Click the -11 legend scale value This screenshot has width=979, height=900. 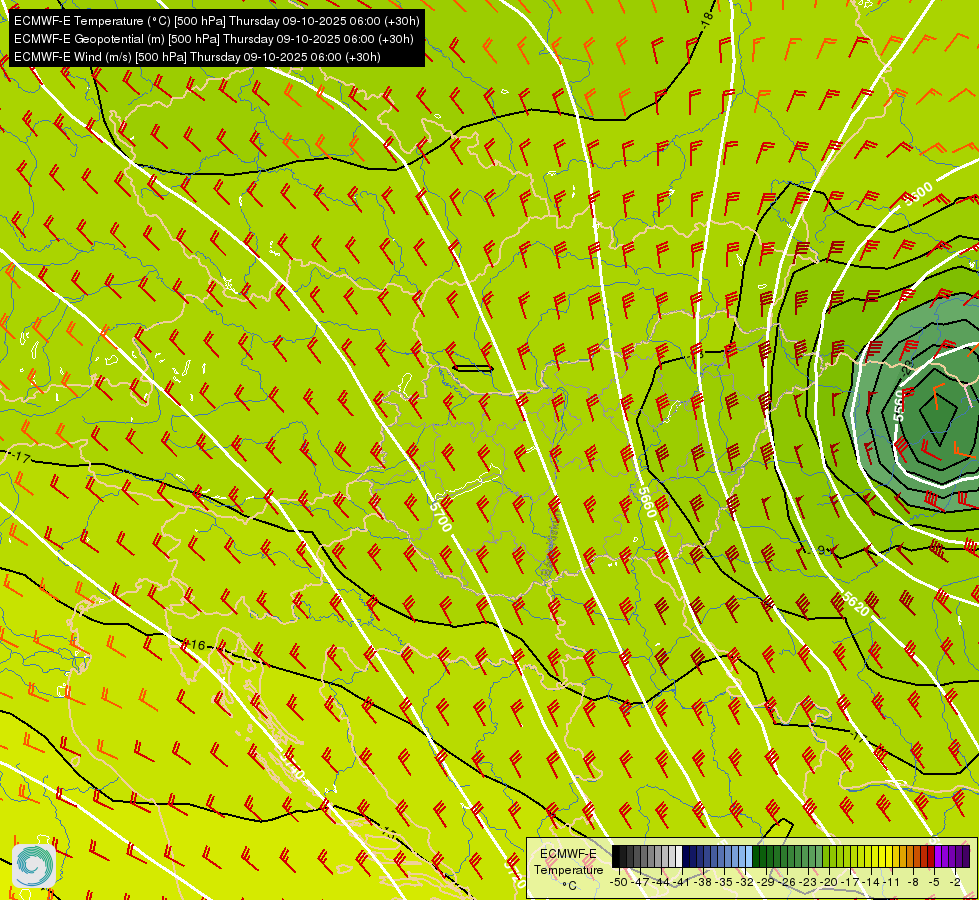coord(891,883)
